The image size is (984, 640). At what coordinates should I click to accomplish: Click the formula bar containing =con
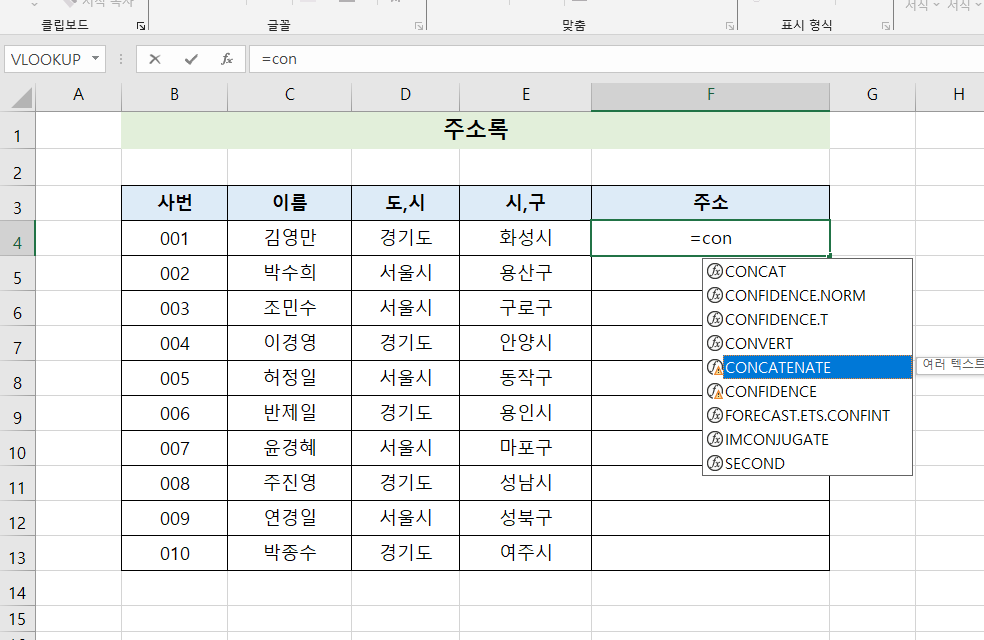point(616,59)
